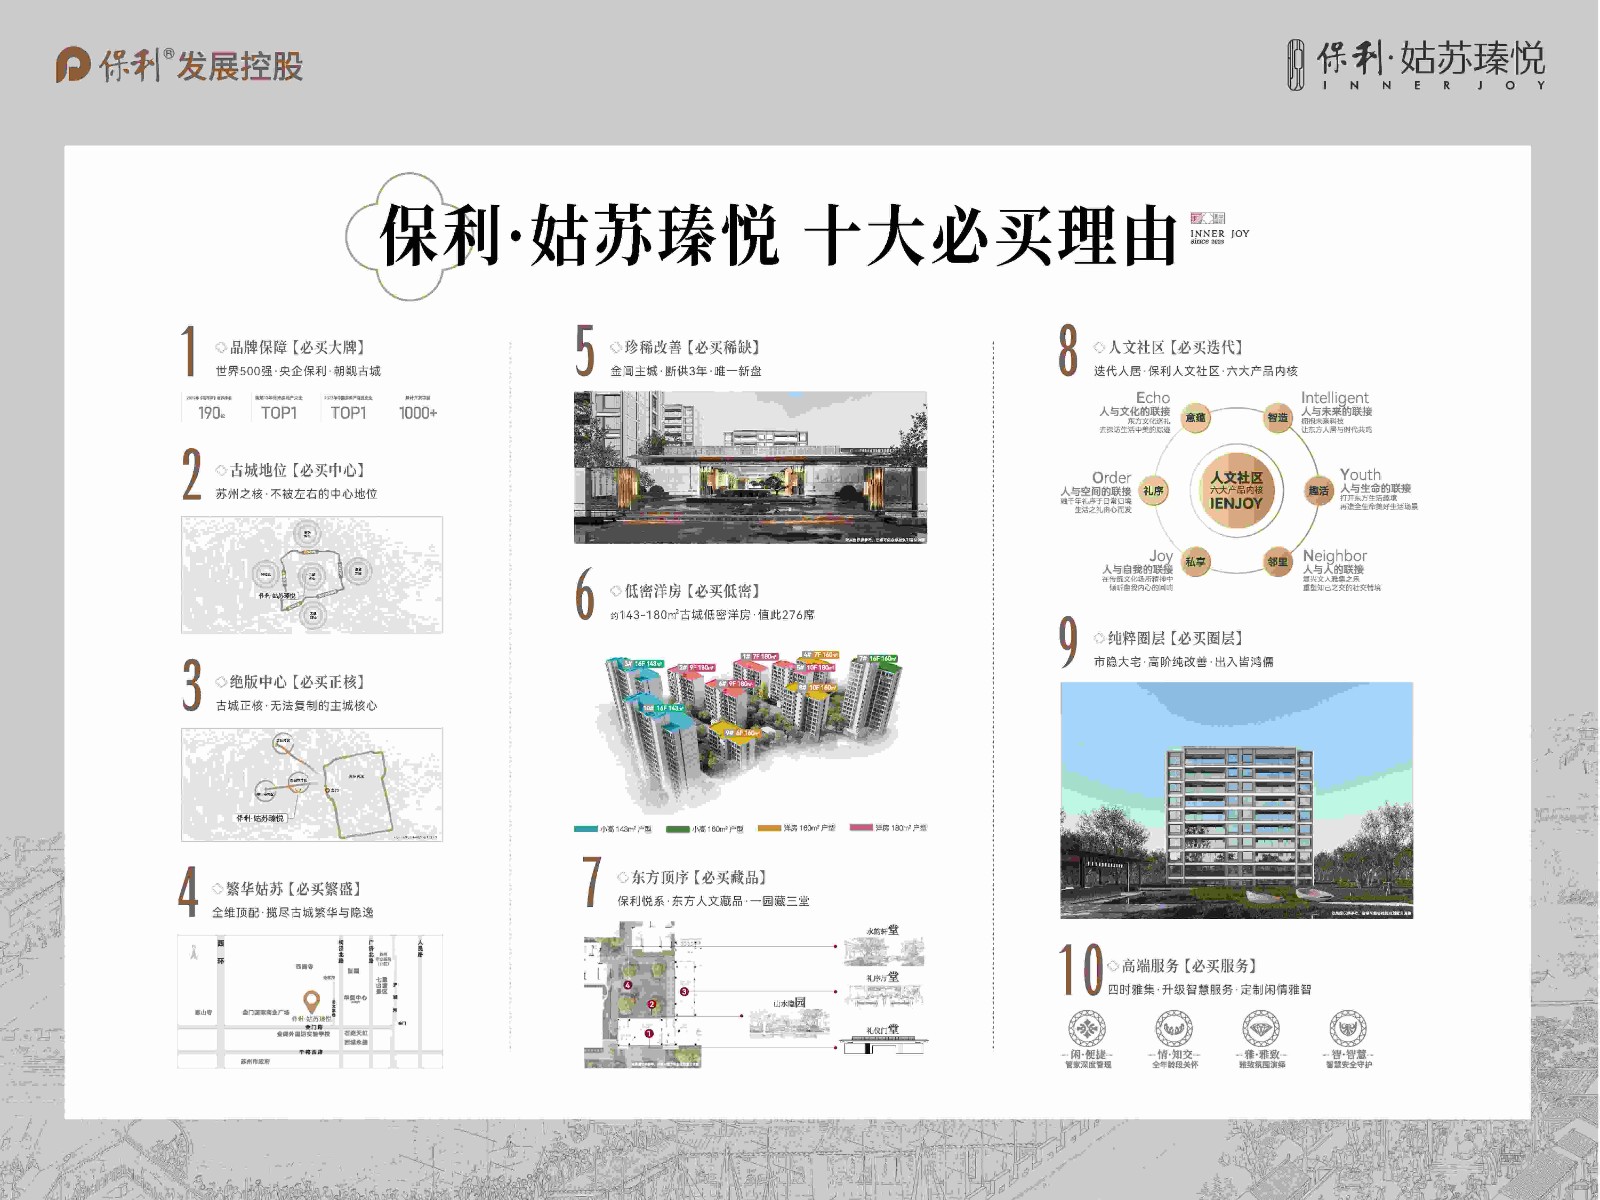Open the residential tower rendering image
The width and height of the screenshot is (1600, 1200).
tap(1236, 800)
